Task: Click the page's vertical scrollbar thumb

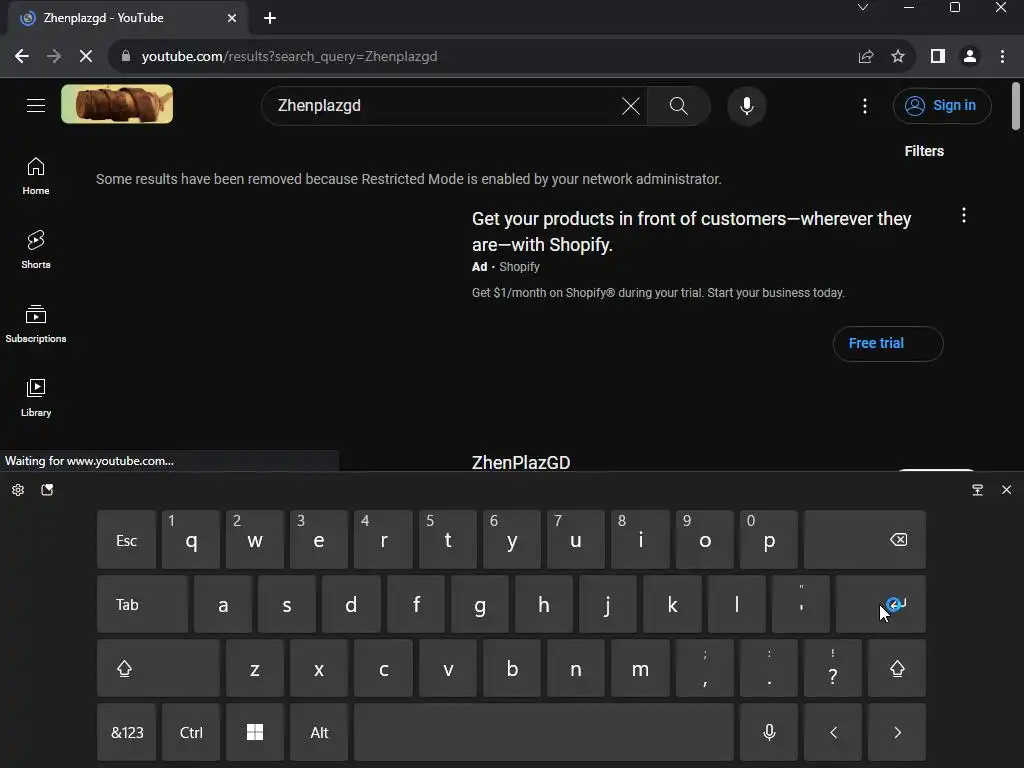Action: pyautogui.click(x=1016, y=106)
